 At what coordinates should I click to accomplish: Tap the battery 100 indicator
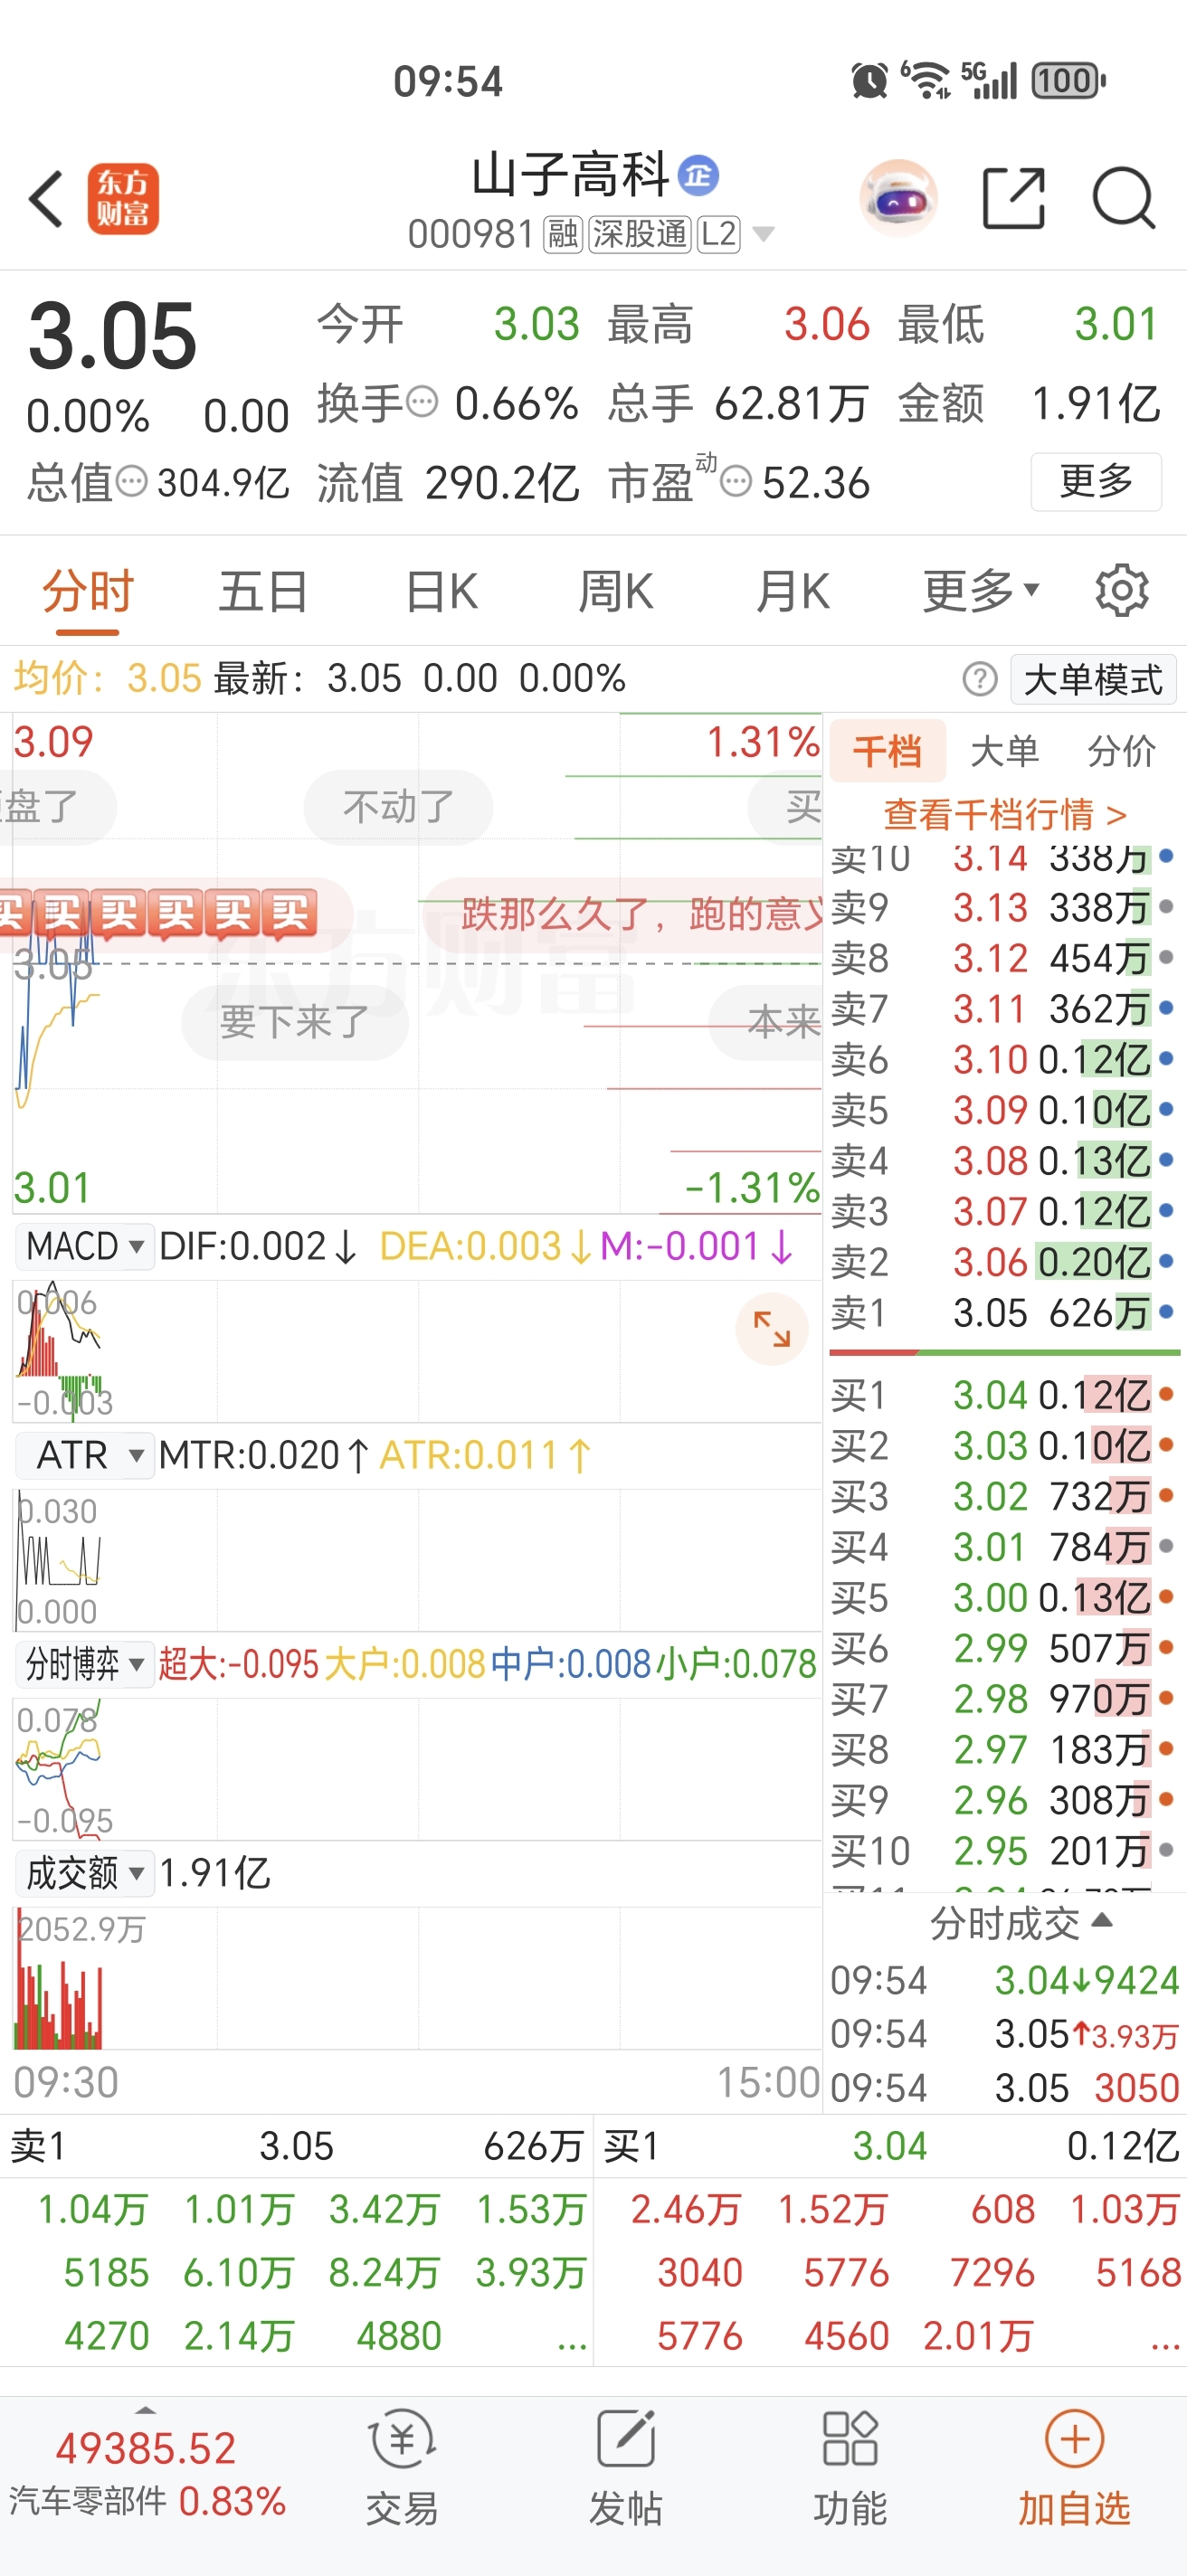tap(1068, 80)
